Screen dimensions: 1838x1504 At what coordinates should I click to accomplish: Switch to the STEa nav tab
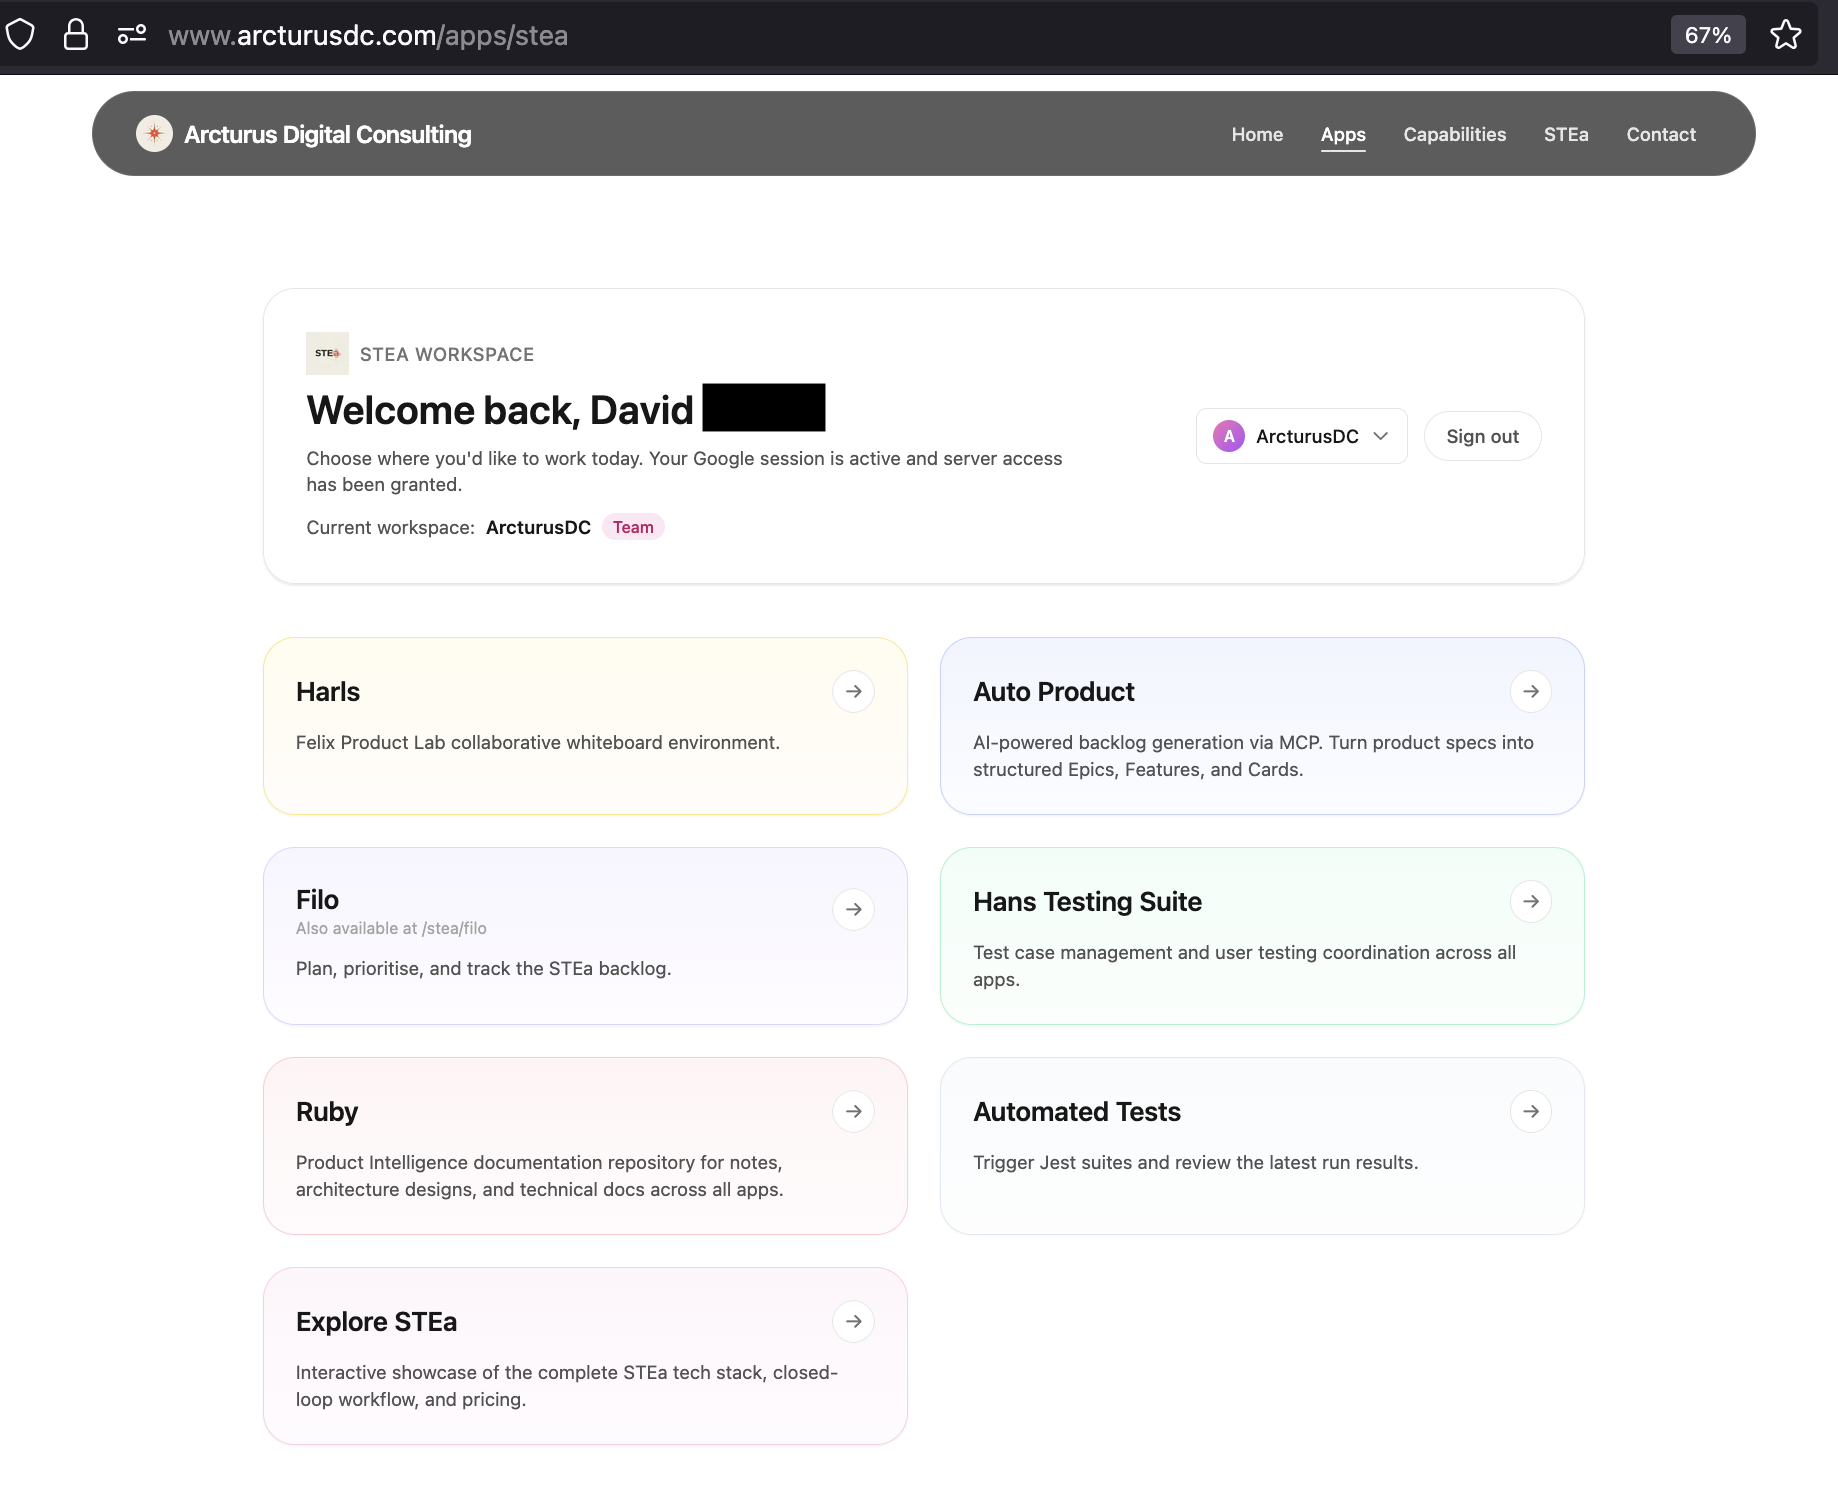(x=1566, y=134)
